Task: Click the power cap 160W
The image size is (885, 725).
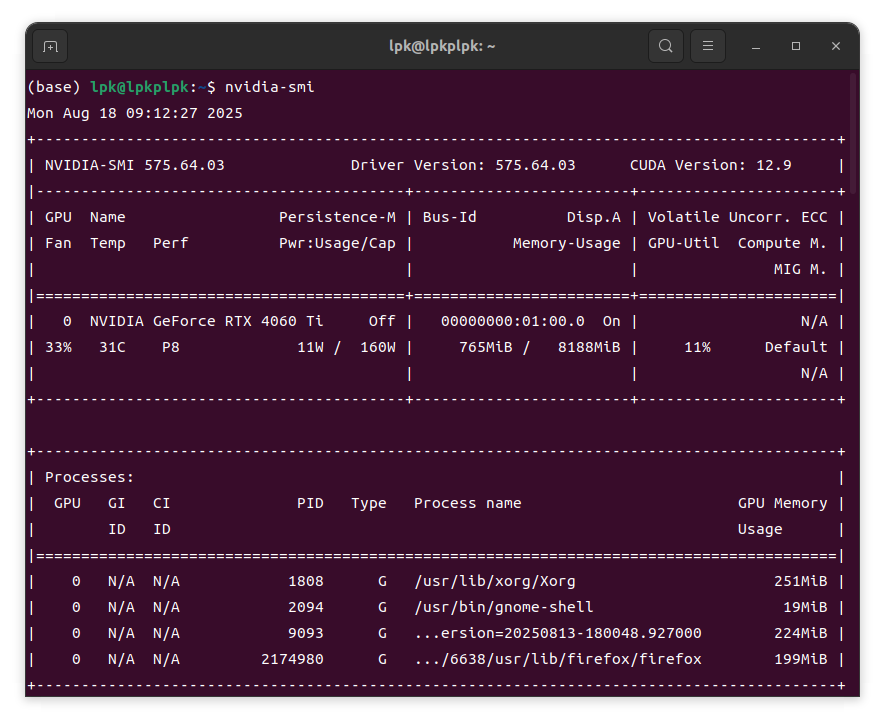Action: [378, 347]
